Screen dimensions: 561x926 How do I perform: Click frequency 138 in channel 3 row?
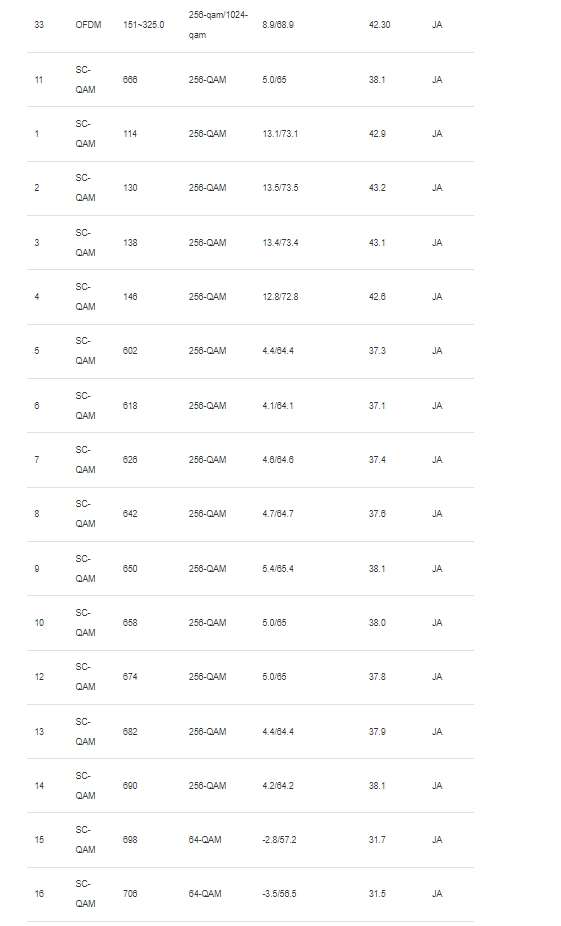pos(130,243)
